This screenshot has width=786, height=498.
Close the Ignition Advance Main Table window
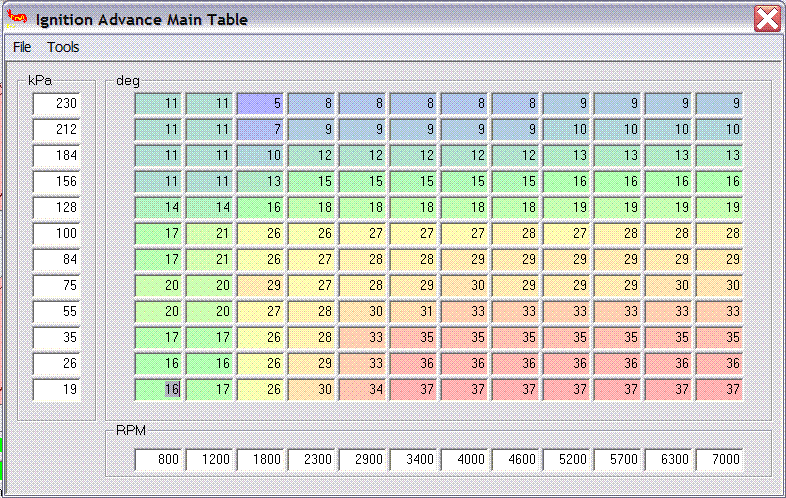point(767,19)
